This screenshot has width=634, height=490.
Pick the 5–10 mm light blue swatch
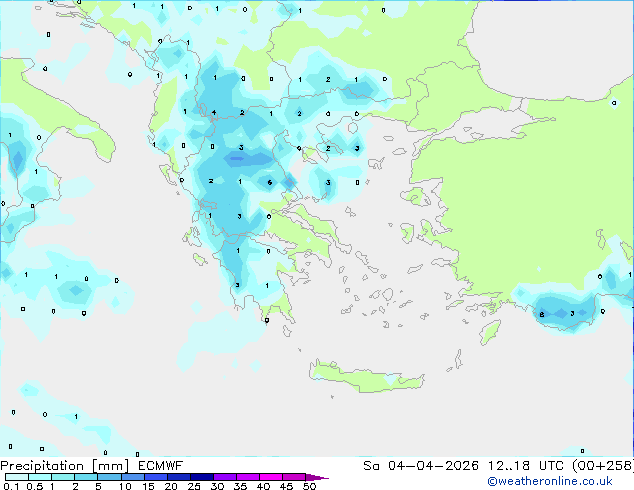pyautogui.click(x=109, y=477)
